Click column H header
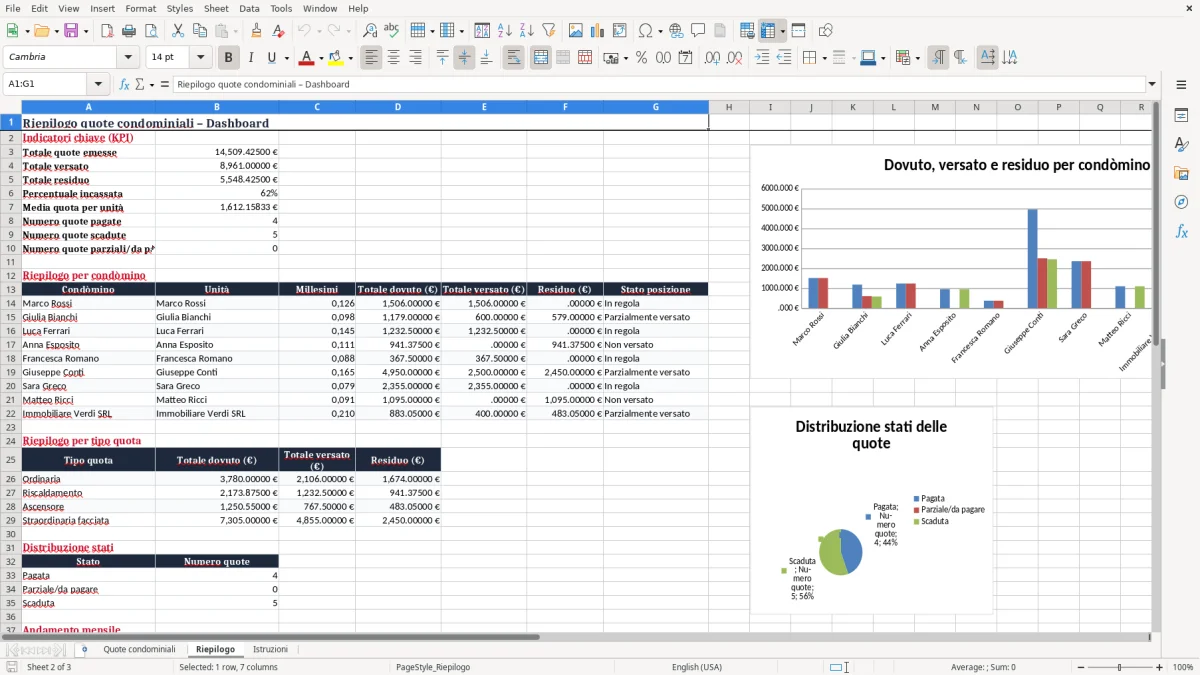1200x675 pixels. (x=729, y=107)
